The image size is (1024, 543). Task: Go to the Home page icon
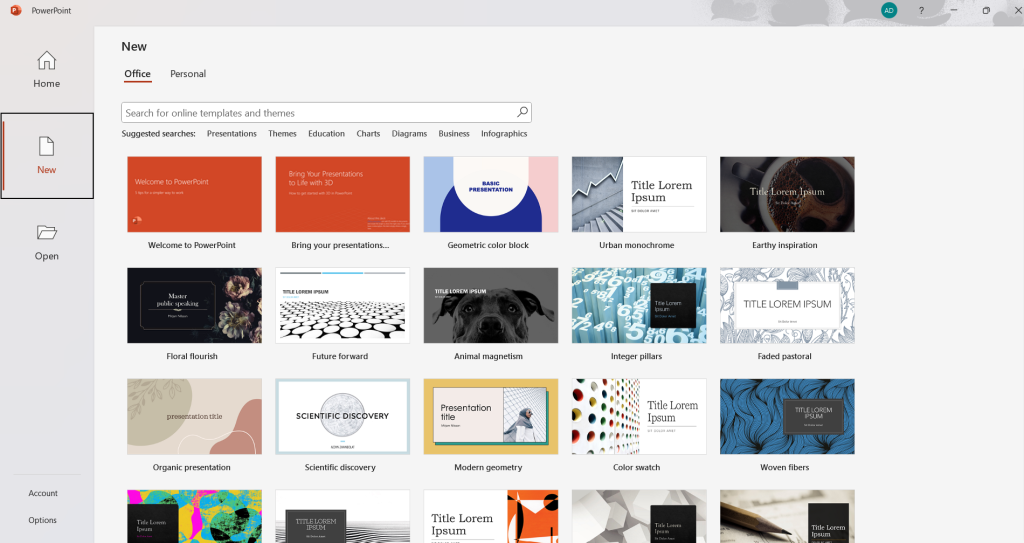click(46, 60)
